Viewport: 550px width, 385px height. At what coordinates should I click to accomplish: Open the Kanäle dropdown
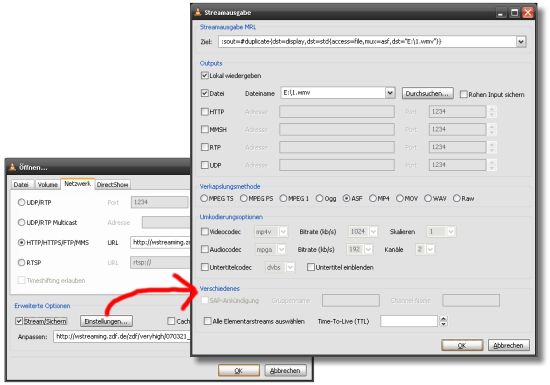[x=430, y=249]
